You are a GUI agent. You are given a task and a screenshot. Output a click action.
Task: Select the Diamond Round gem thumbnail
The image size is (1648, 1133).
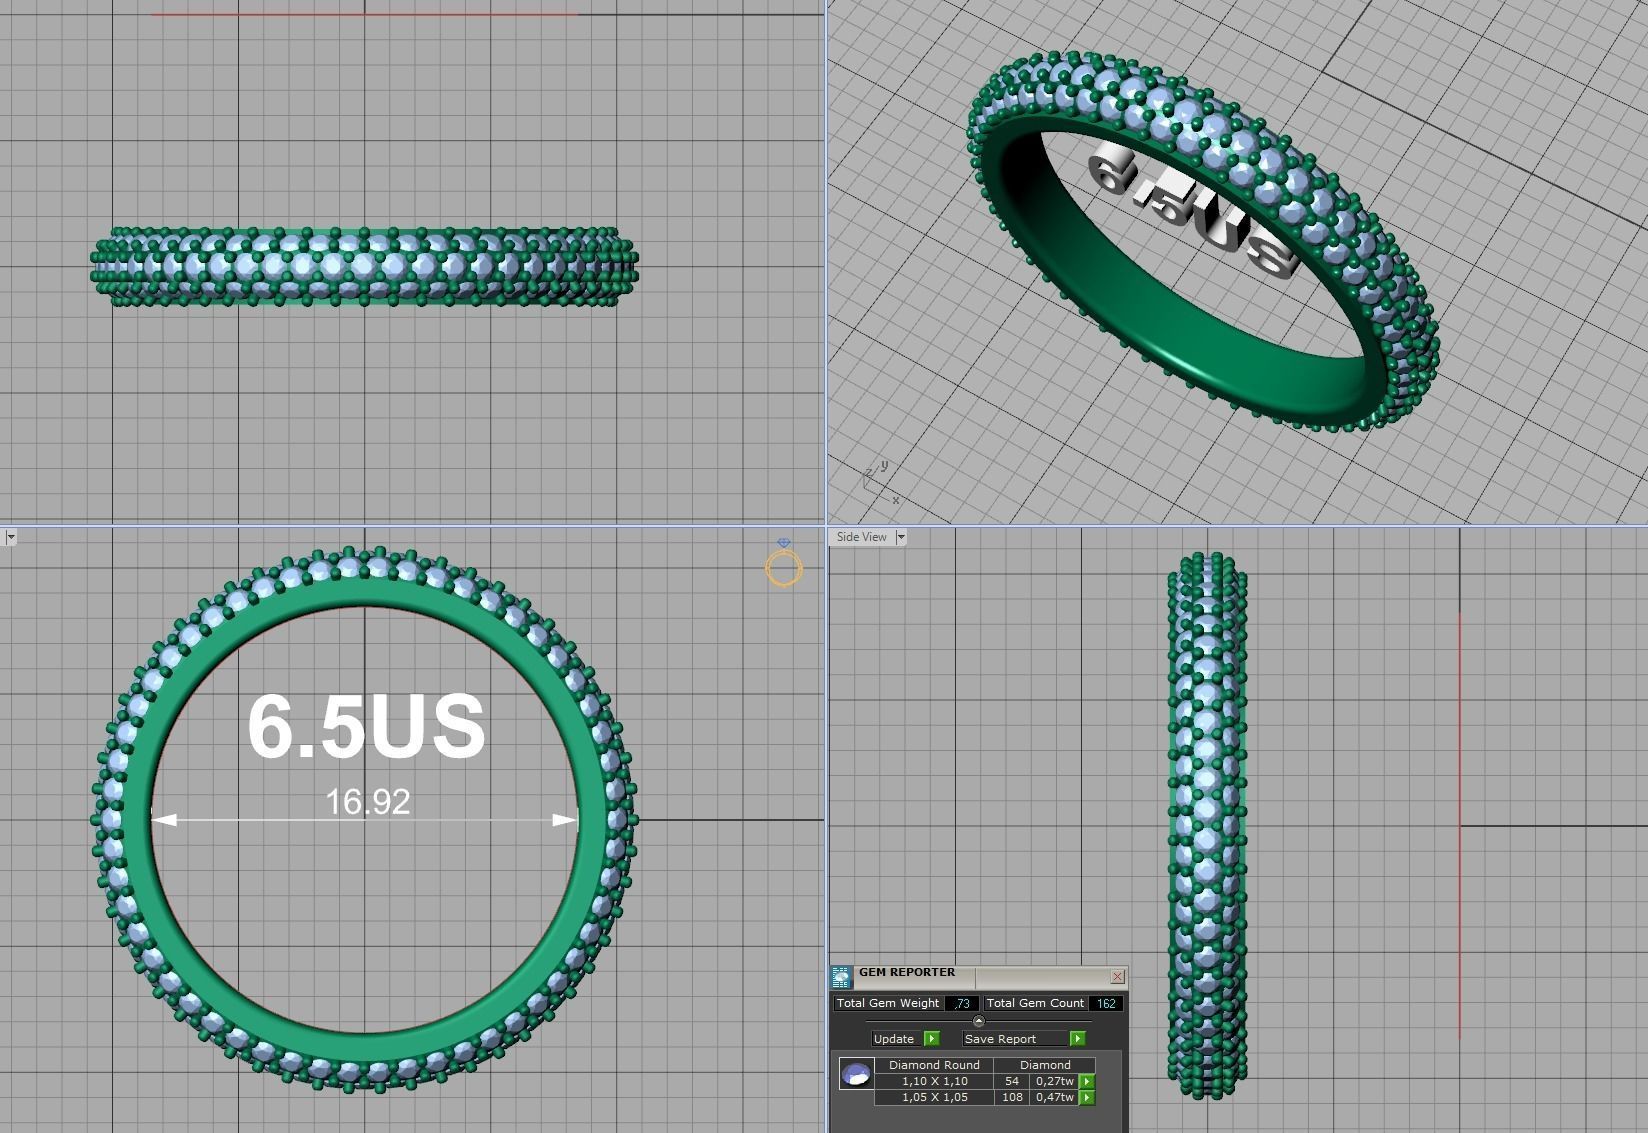[x=856, y=1074]
